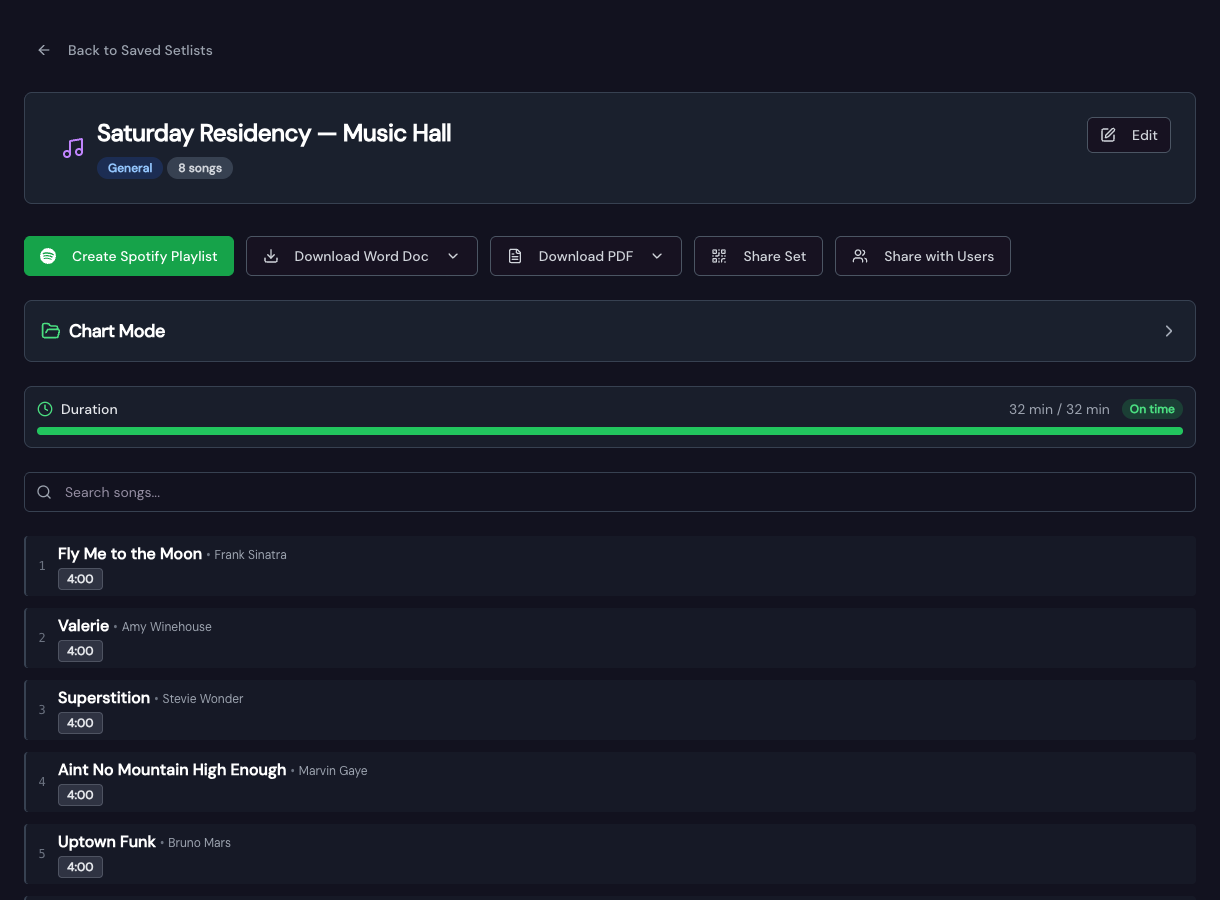Viewport: 1220px width, 900px height.
Task: Click the green duration progress bar
Action: pos(610,431)
